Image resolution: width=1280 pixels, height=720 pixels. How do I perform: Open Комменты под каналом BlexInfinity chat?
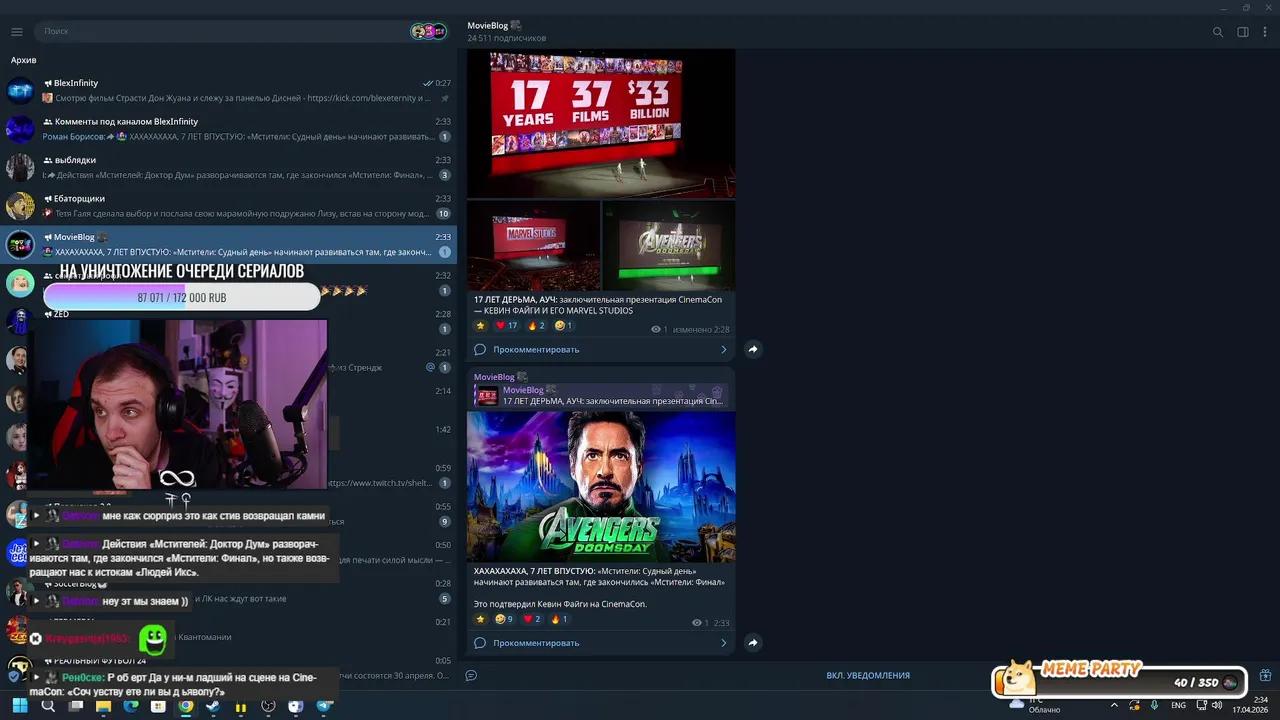[x=228, y=129]
